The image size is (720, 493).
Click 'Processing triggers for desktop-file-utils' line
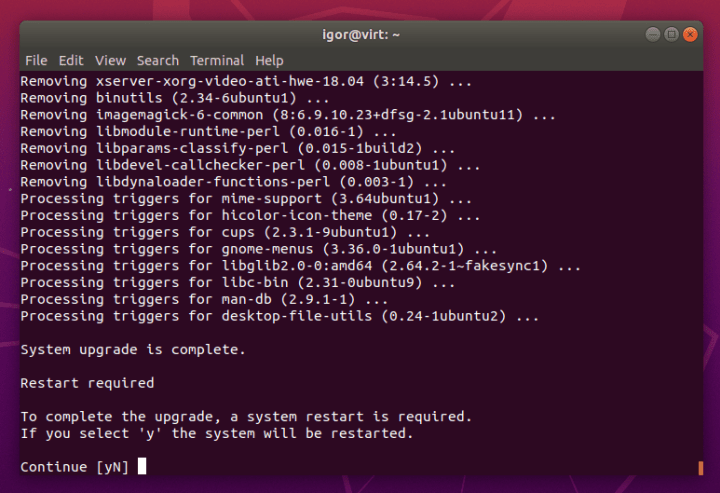(279, 316)
